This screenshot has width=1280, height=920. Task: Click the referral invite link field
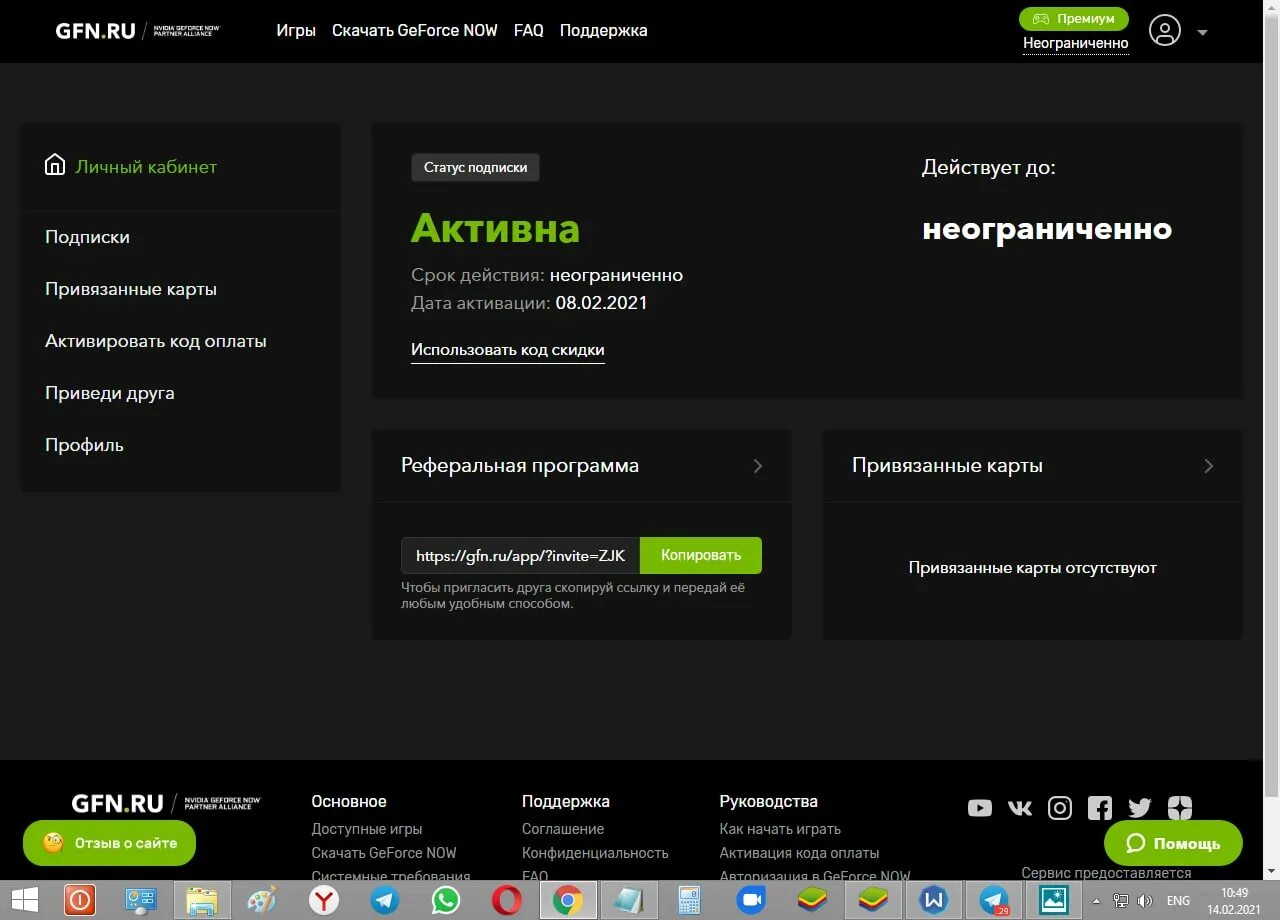(x=520, y=556)
